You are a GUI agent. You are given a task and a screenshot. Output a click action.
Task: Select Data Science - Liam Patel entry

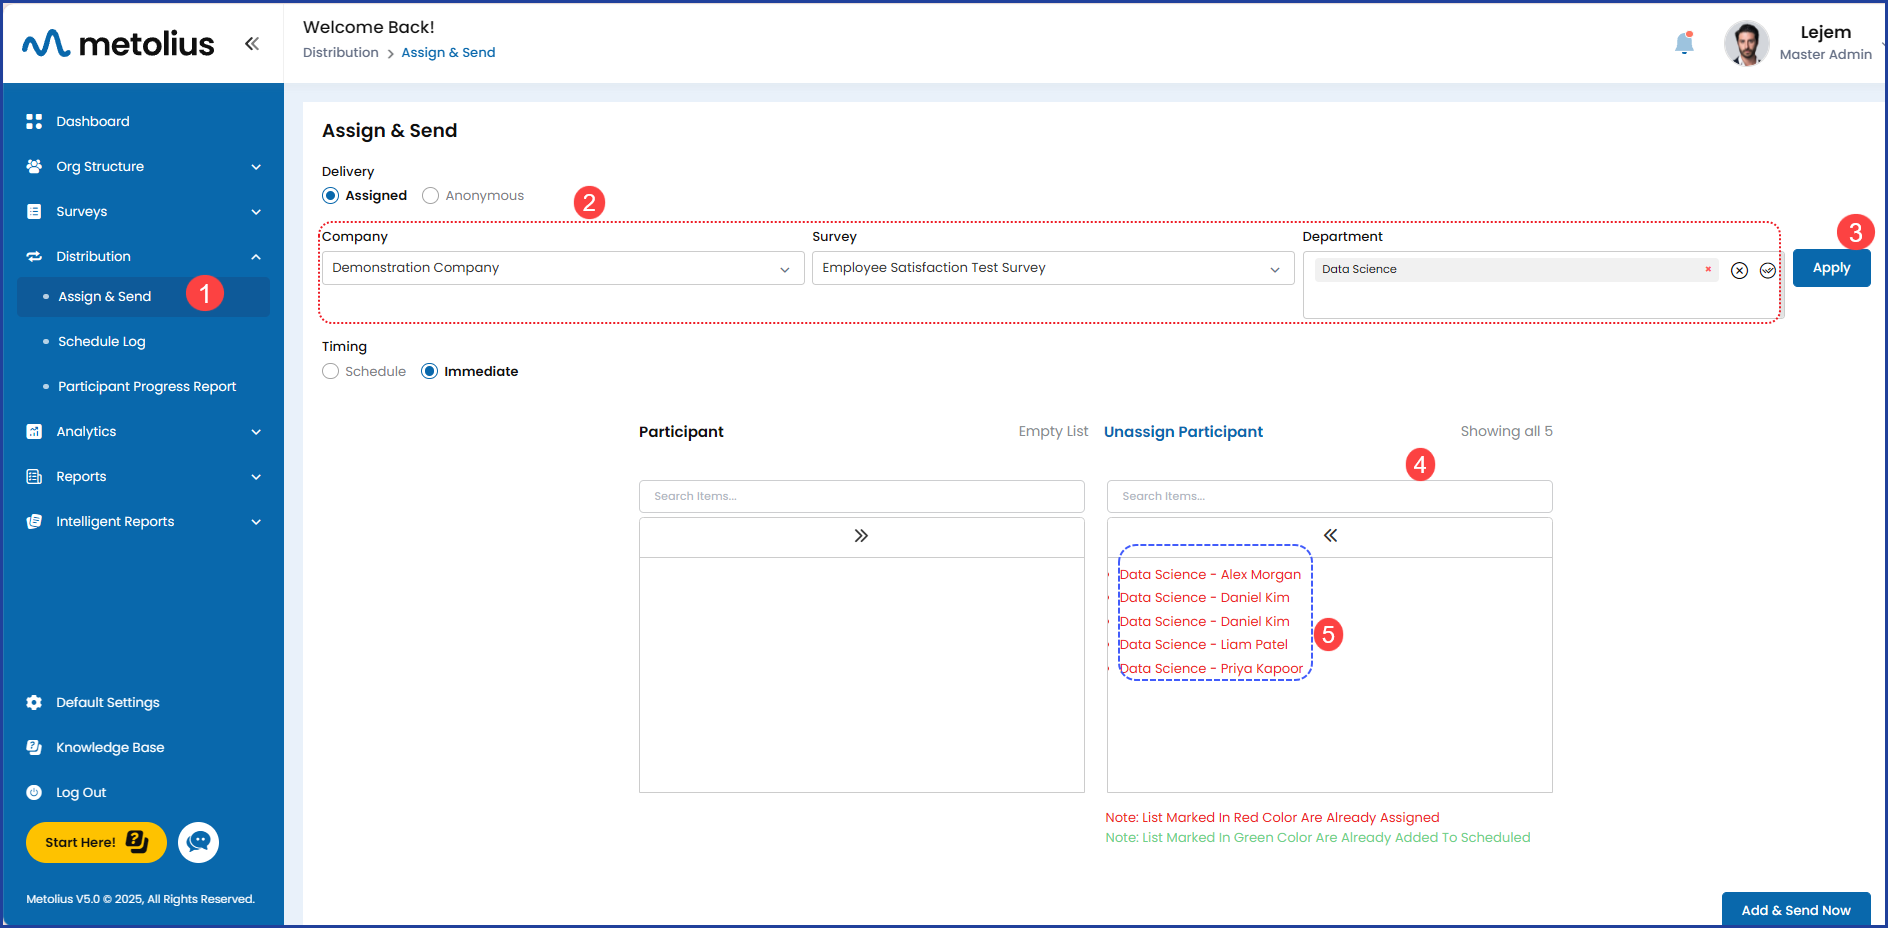pyautogui.click(x=1204, y=645)
